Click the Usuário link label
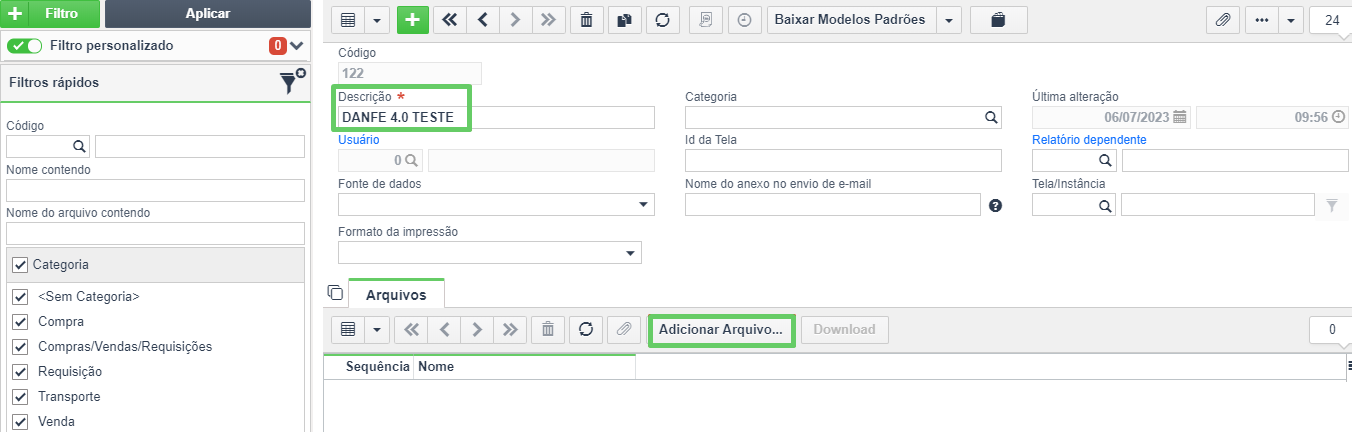 [359, 141]
